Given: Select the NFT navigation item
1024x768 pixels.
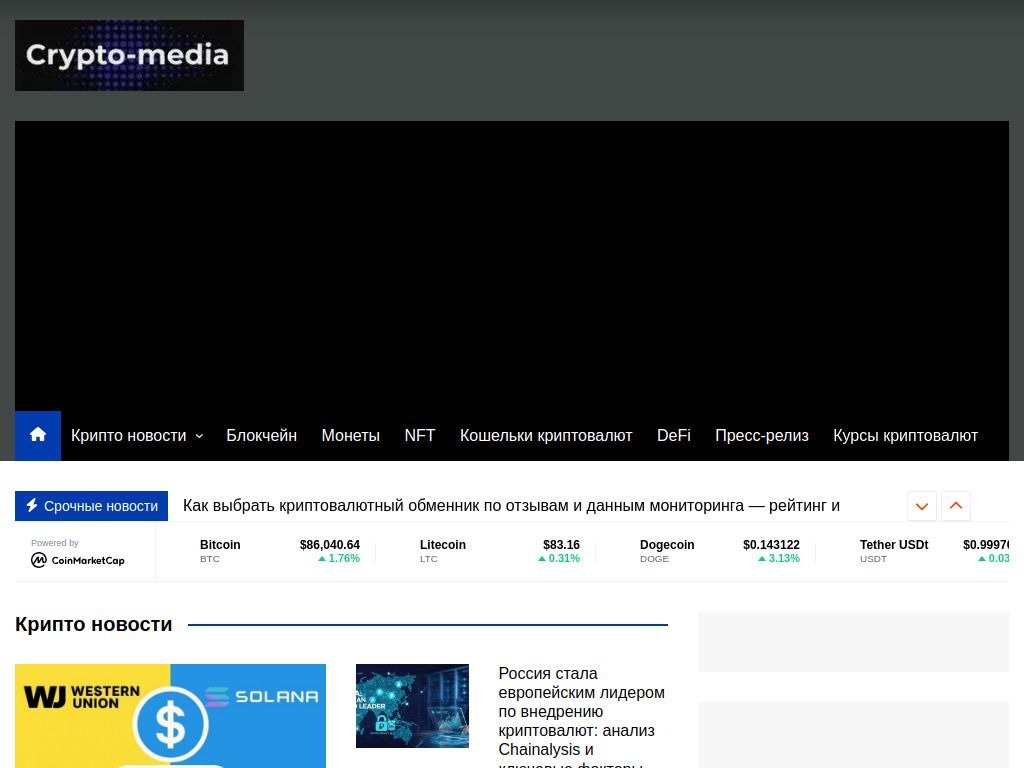Looking at the screenshot, I should [420, 435].
